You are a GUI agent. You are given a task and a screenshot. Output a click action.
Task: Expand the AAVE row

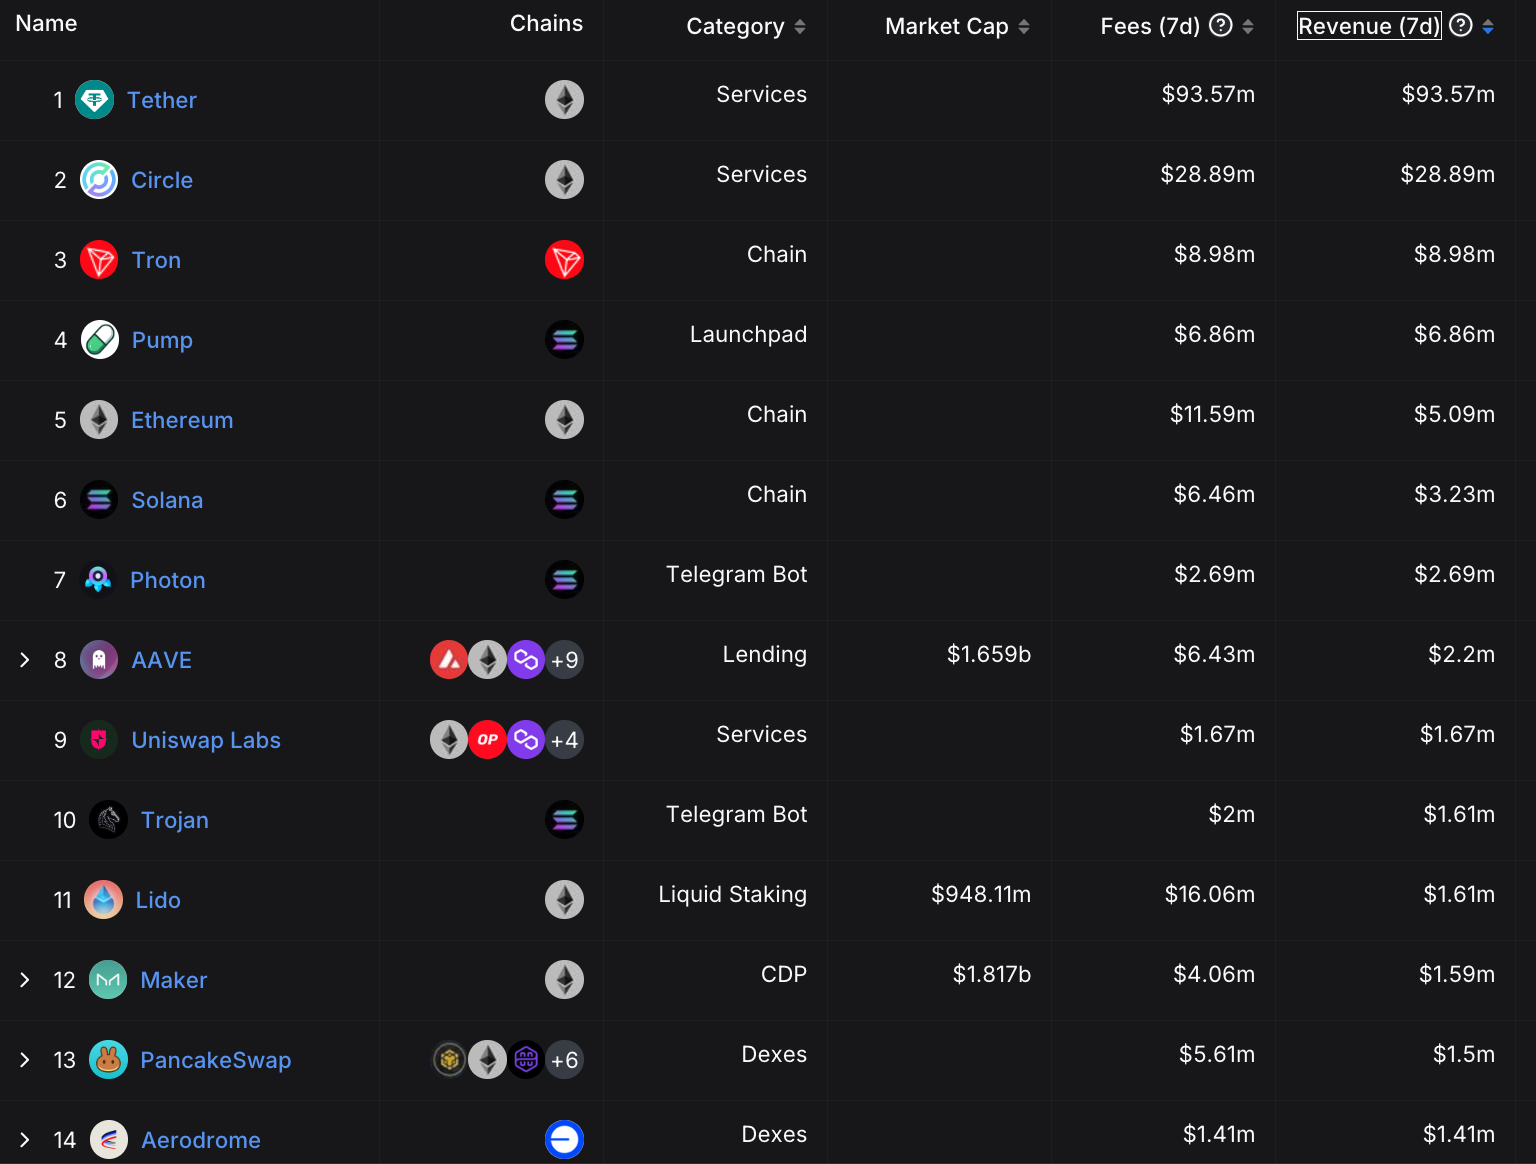25,660
